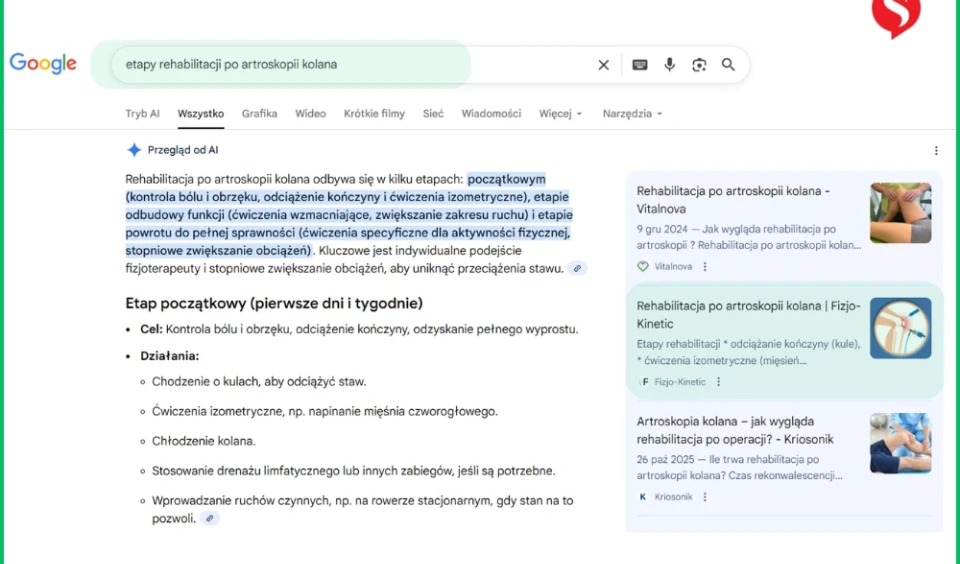
Task: Click the blue AI sparkle icon
Action: pos(133,150)
